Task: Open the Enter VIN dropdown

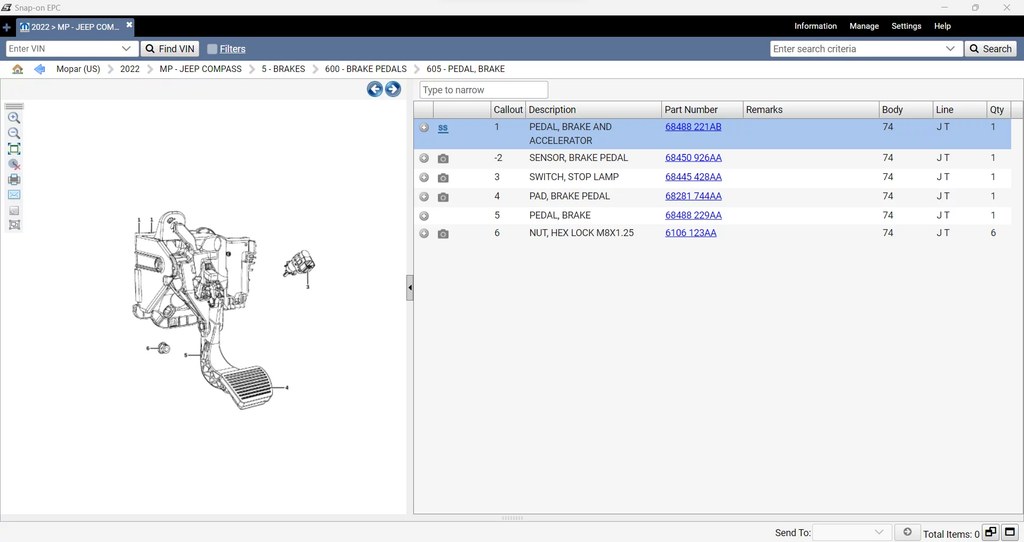Action: click(x=126, y=48)
